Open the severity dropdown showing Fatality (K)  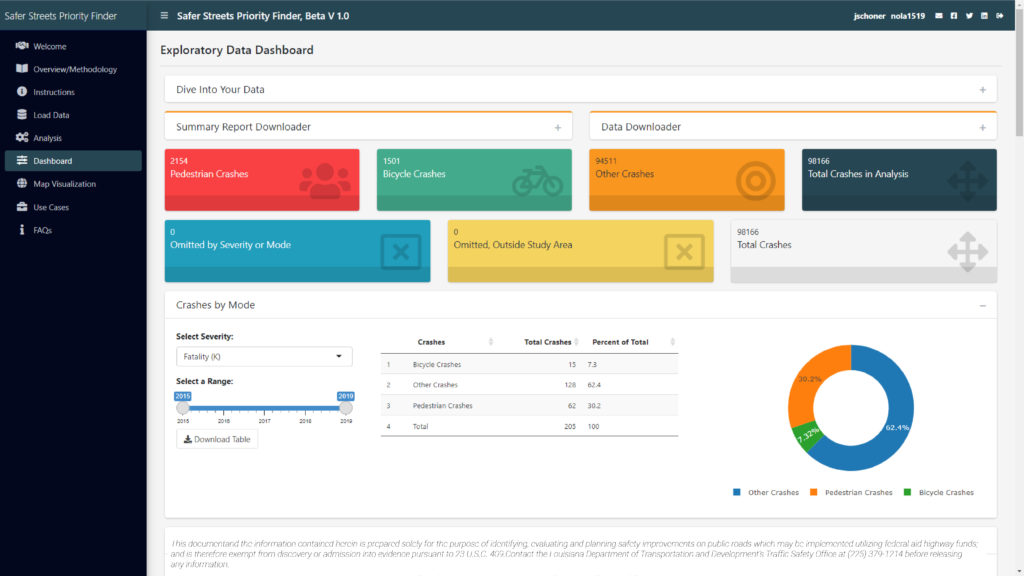263,356
